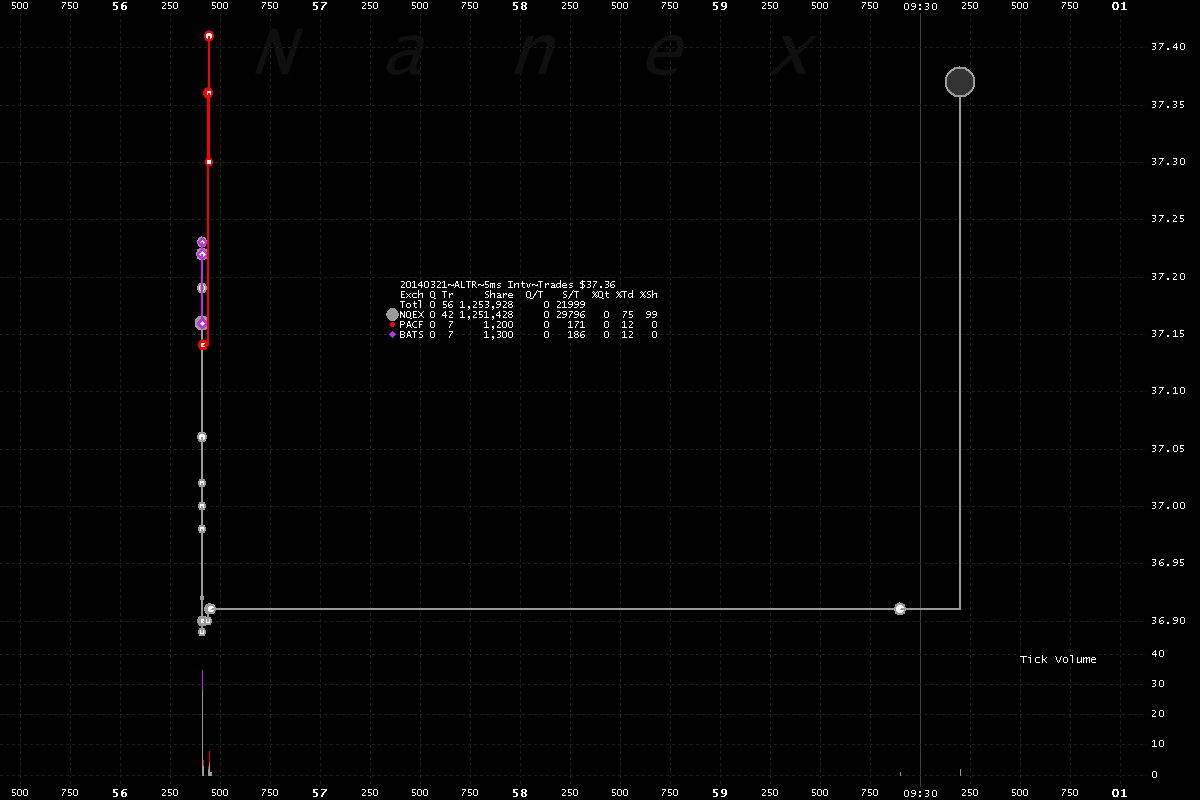Click the 'NQEX' exchange label in the legend
The height and width of the screenshot is (800, 1200).
pyautogui.click(x=411, y=315)
